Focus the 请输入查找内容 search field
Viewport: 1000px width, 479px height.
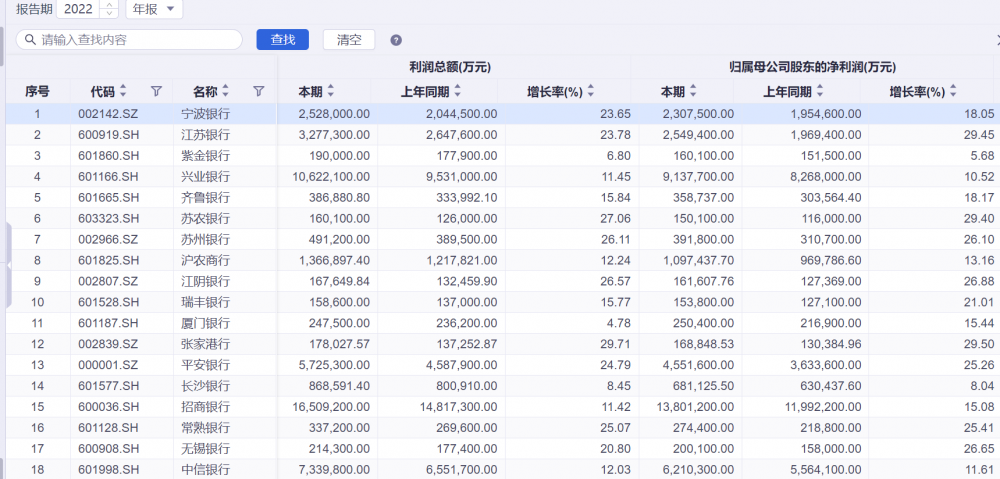pyautogui.click(x=129, y=40)
